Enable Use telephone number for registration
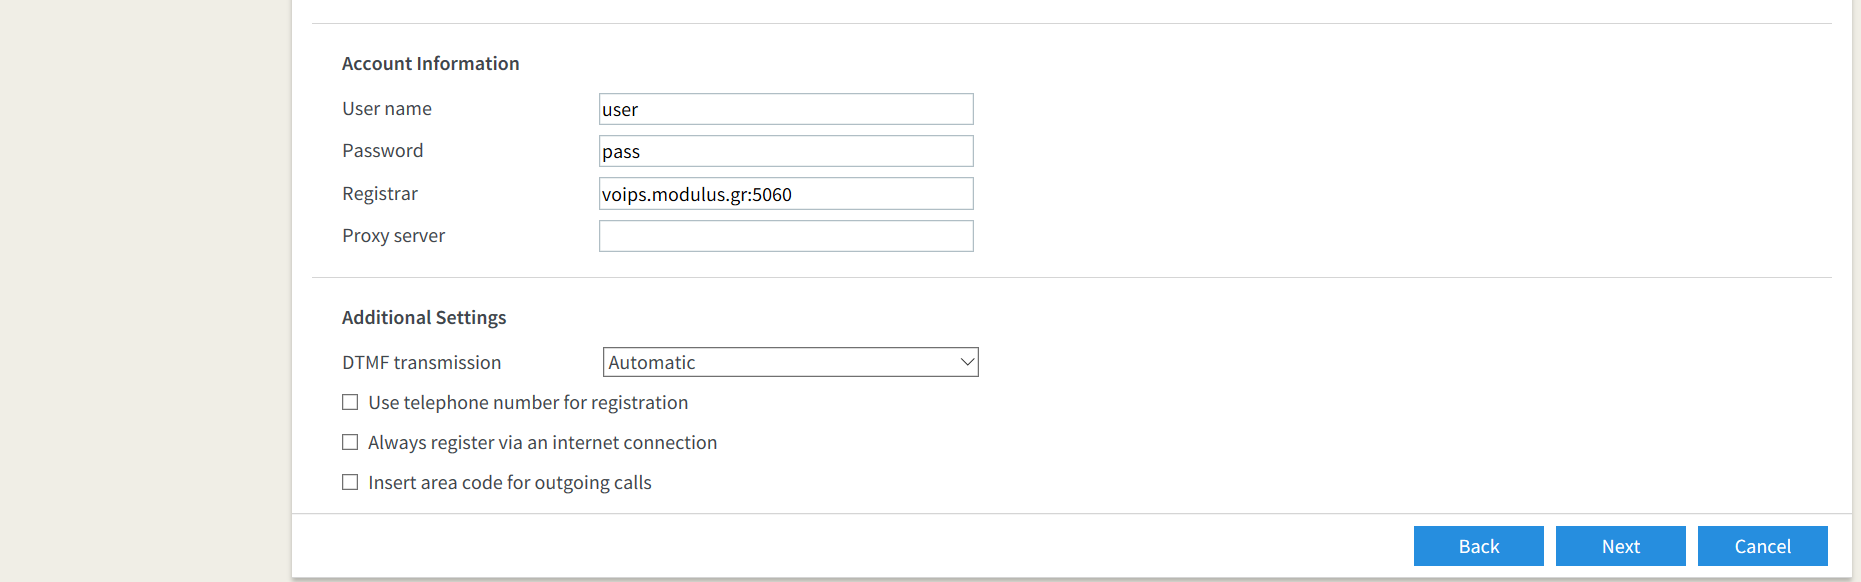This screenshot has height=582, width=1861. pos(350,402)
